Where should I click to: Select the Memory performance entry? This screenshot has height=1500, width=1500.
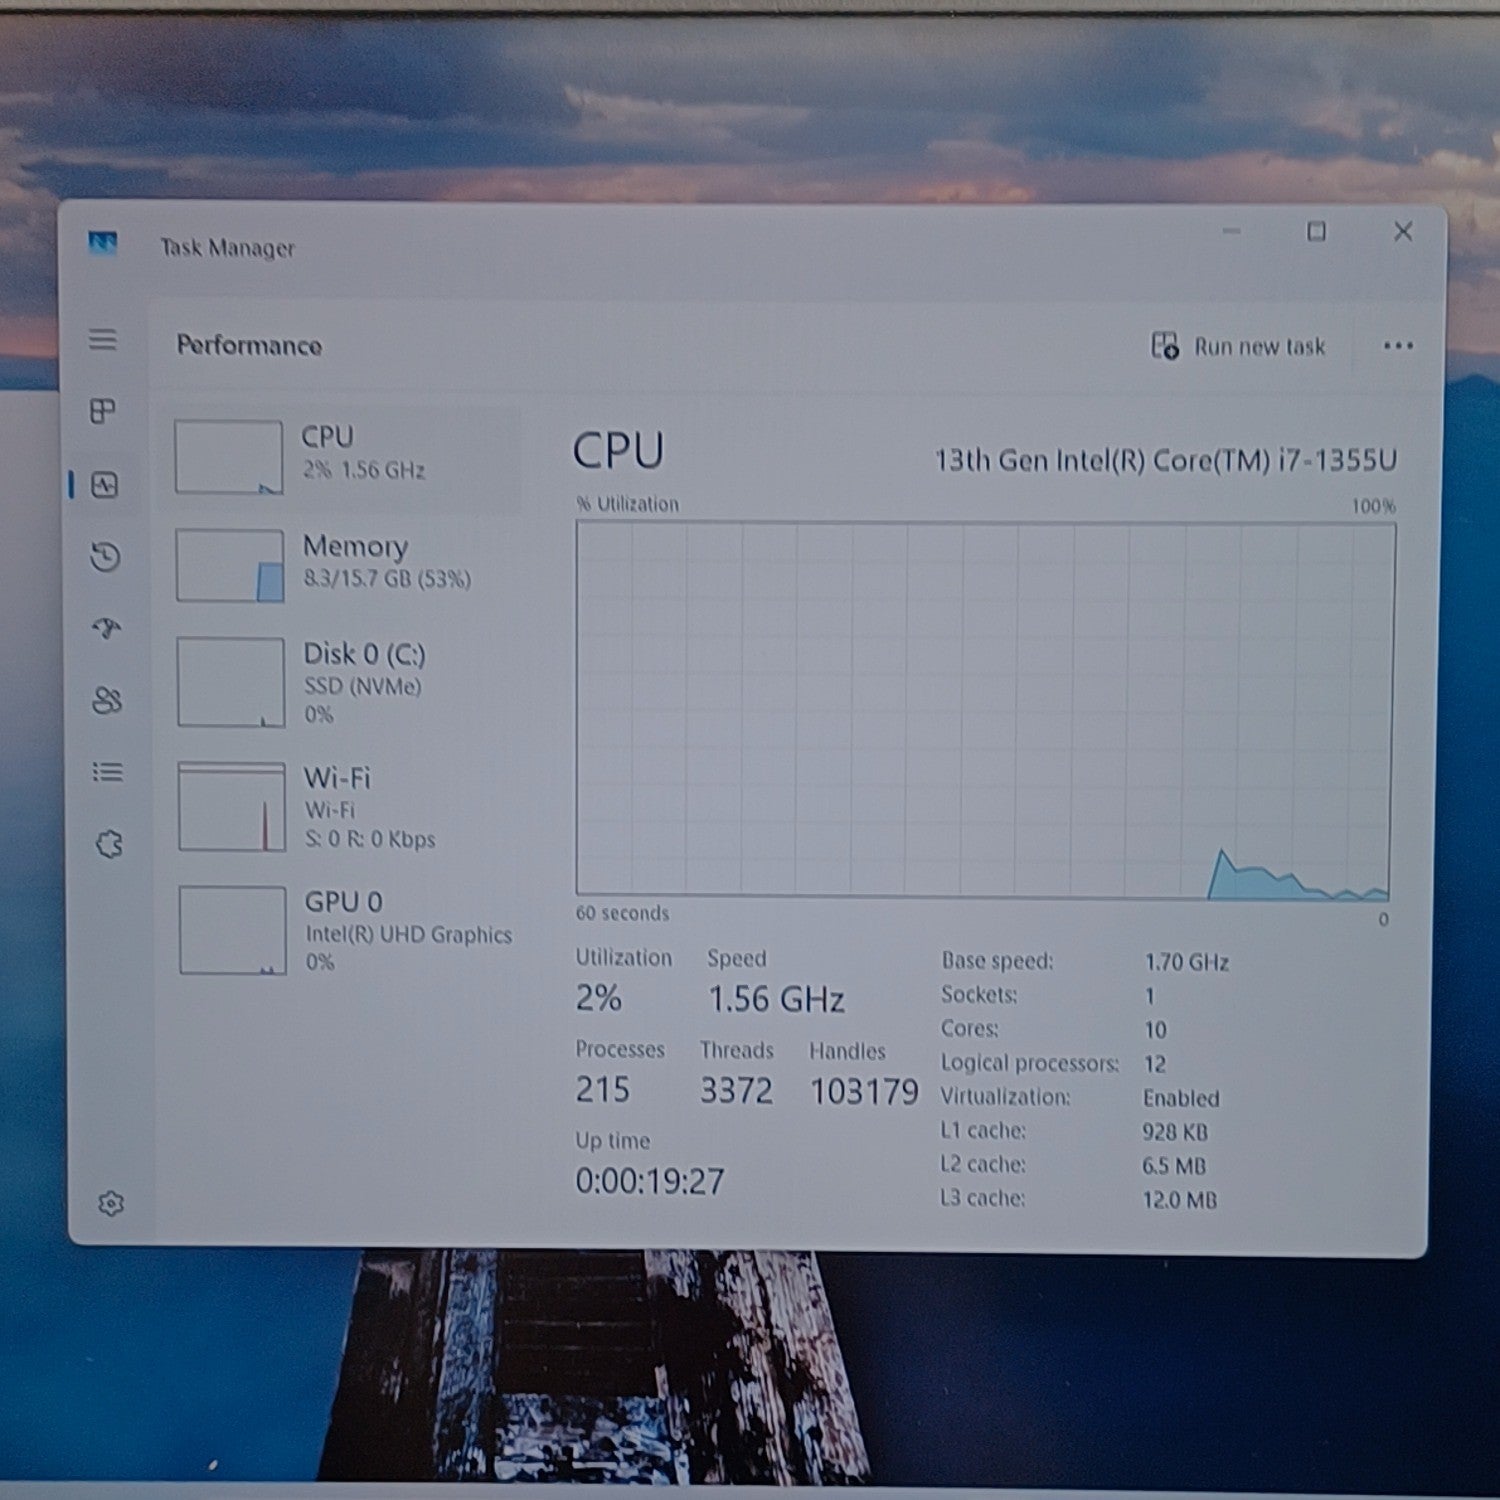pos(340,565)
